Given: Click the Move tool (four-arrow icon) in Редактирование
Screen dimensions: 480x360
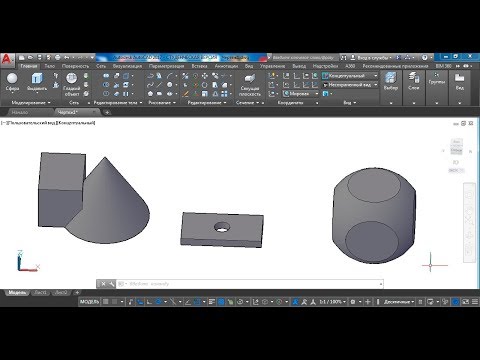Looking at the screenshot, I should [205, 76].
